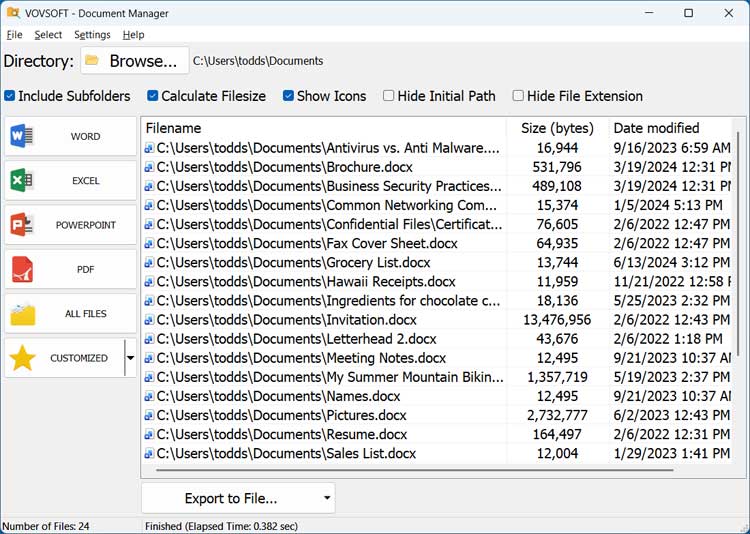The image size is (750, 534).
Task: Click the file icon beside Letterhead 2.docx
Action: pos(149,339)
